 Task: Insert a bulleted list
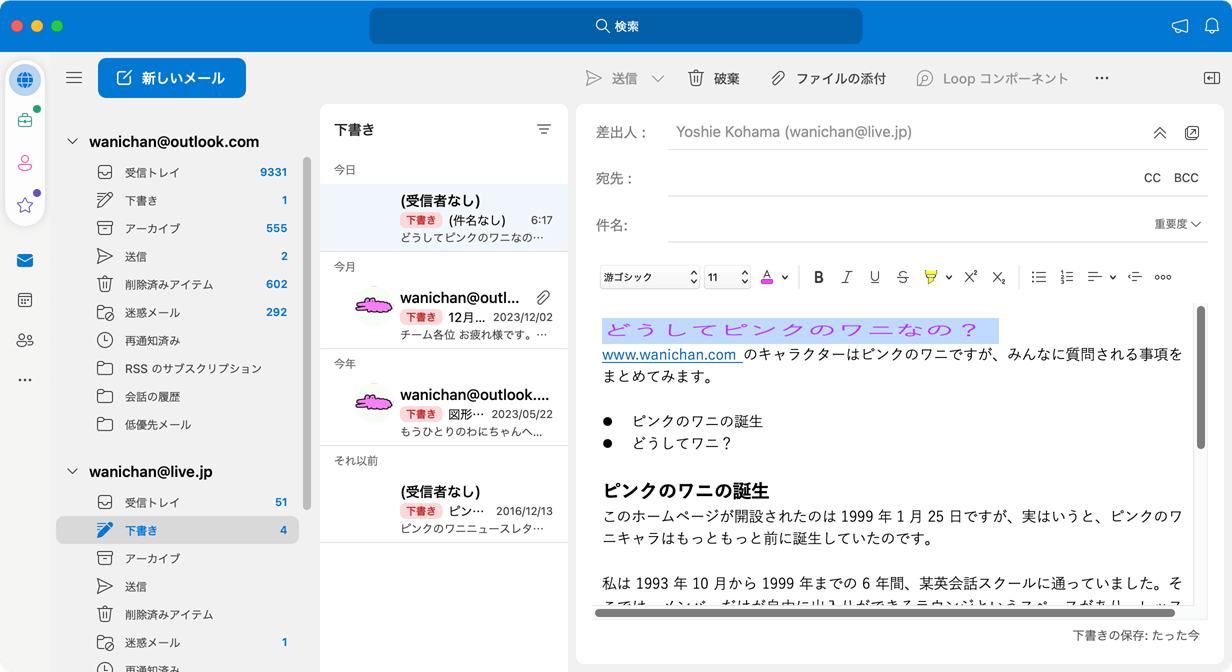pyautogui.click(x=1038, y=277)
